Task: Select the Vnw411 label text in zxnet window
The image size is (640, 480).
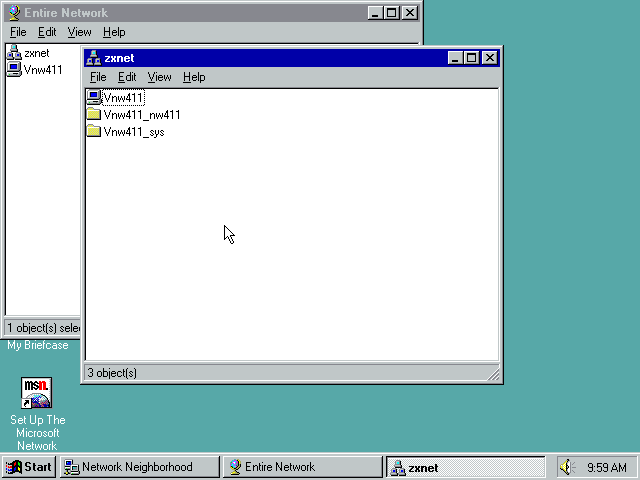Action: coord(123,98)
